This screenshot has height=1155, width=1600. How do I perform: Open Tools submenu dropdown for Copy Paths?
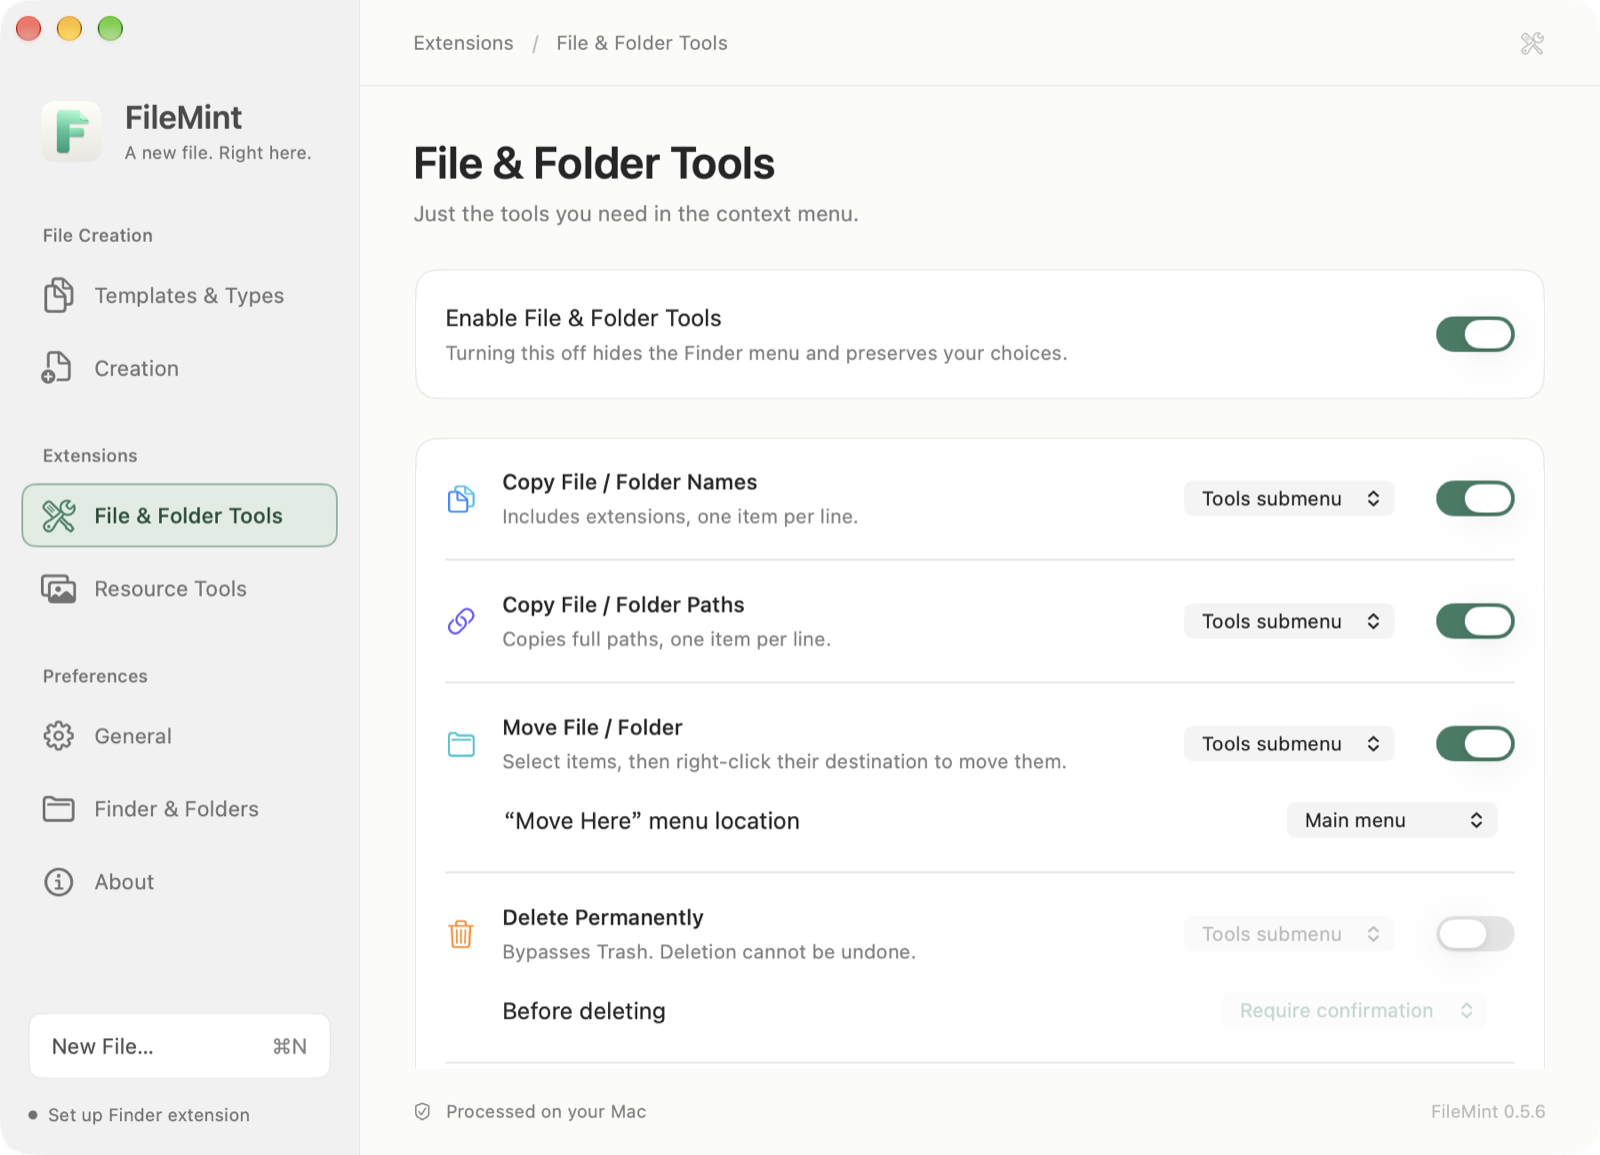click(1289, 621)
